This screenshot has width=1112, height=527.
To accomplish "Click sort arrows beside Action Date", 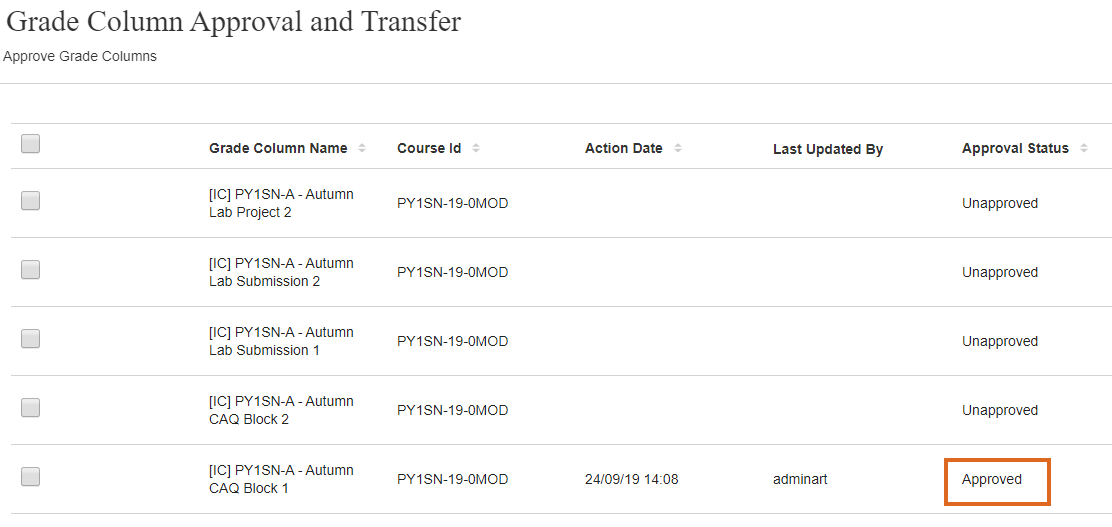I will [x=678, y=148].
